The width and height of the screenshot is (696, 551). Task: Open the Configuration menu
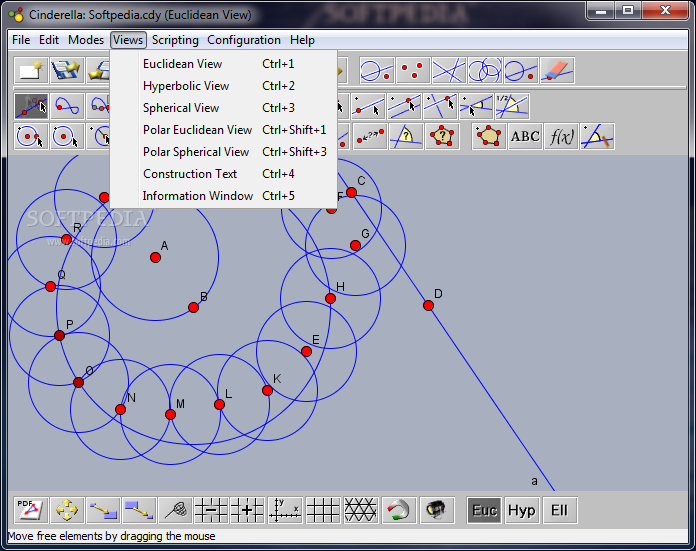[244, 40]
